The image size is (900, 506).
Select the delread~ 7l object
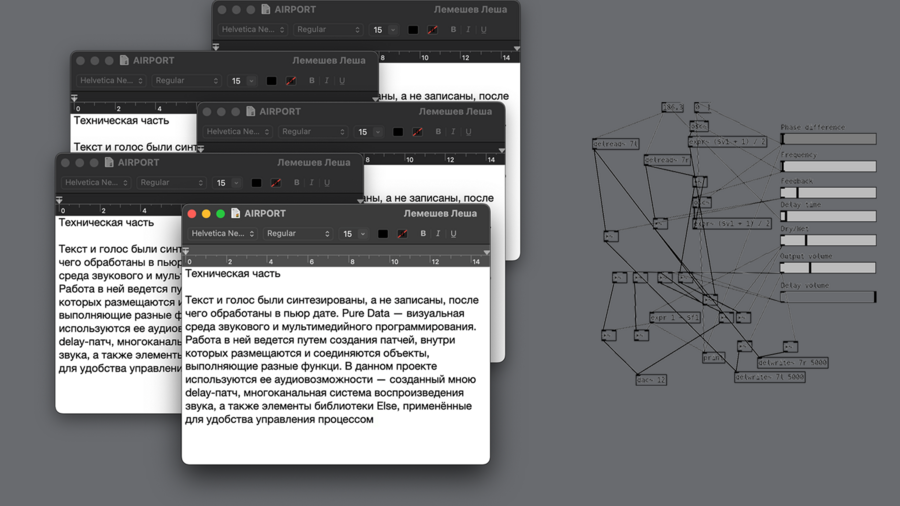pos(615,144)
